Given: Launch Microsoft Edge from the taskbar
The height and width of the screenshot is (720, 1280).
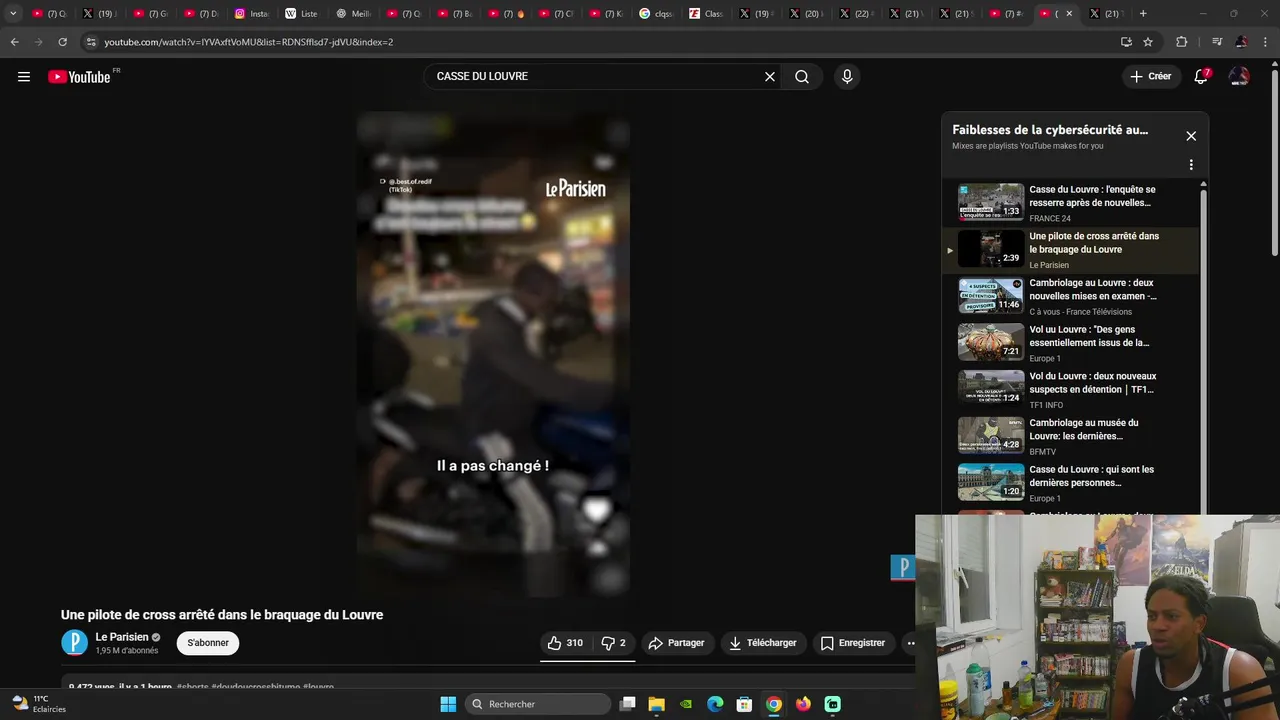Looking at the screenshot, I should click(715, 704).
